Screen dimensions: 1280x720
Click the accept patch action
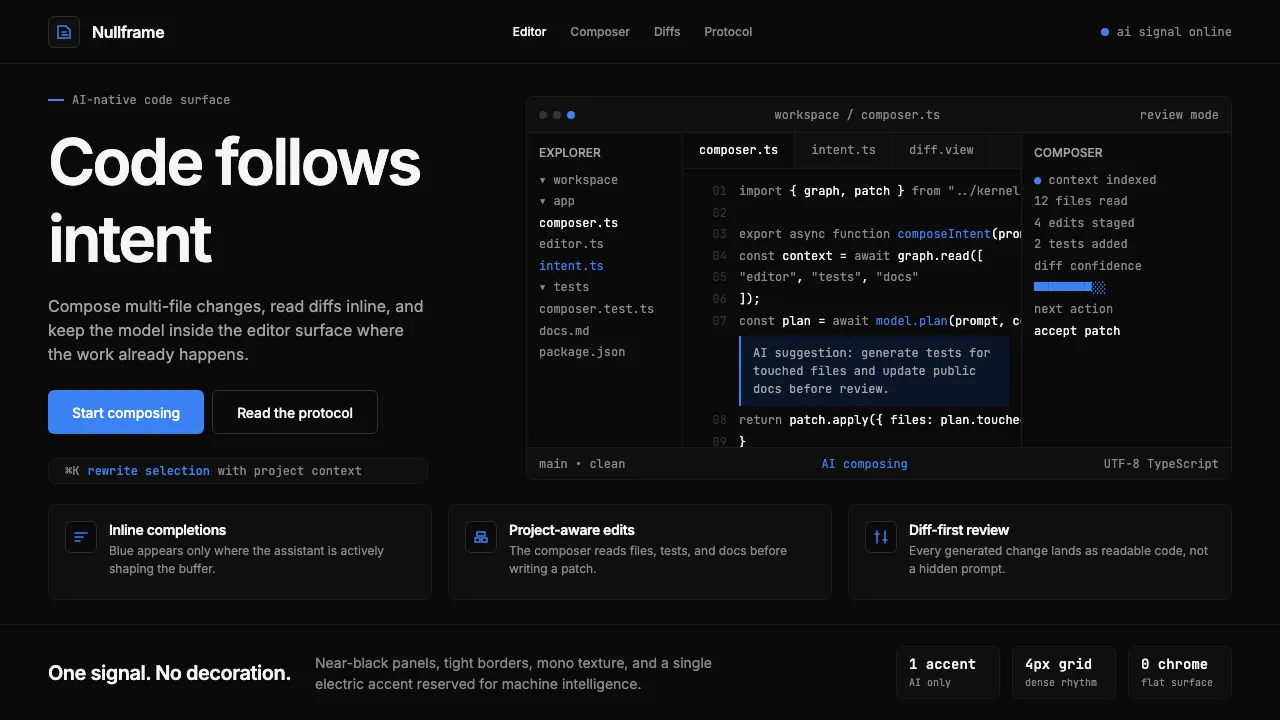click(x=1077, y=331)
